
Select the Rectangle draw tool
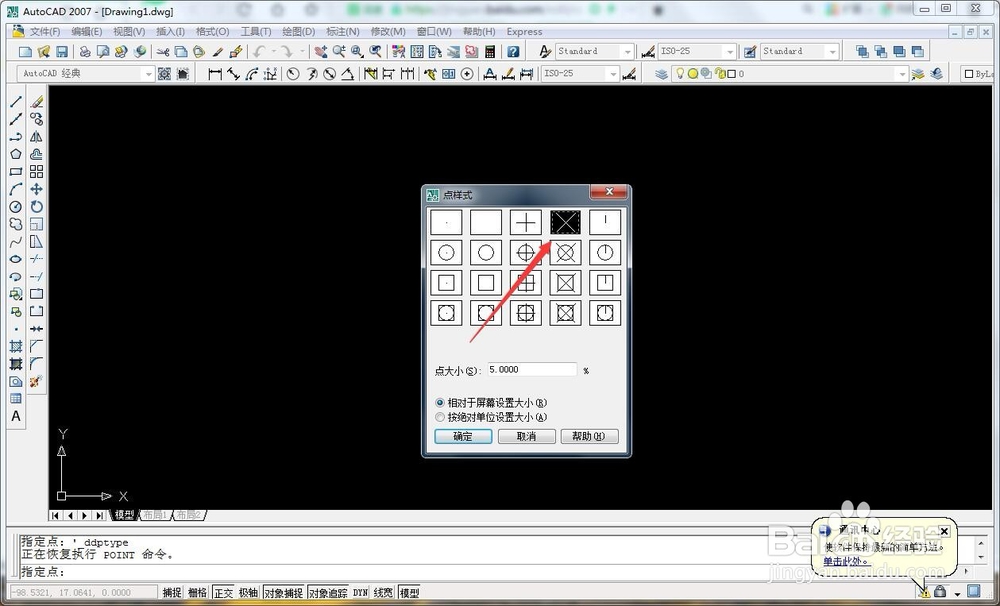click(x=16, y=172)
